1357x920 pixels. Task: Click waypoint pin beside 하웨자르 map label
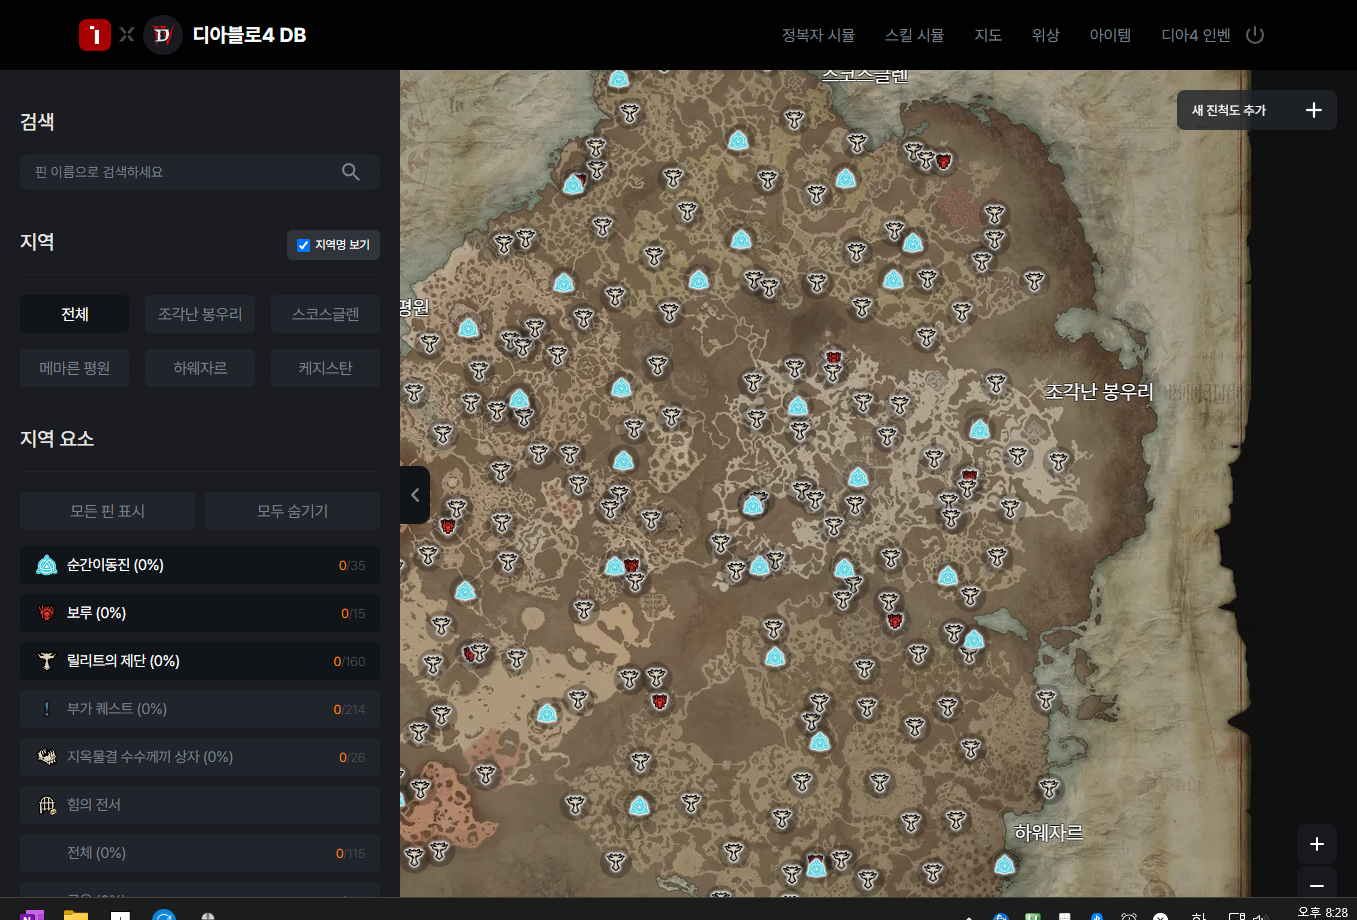[x=1005, y=864]
